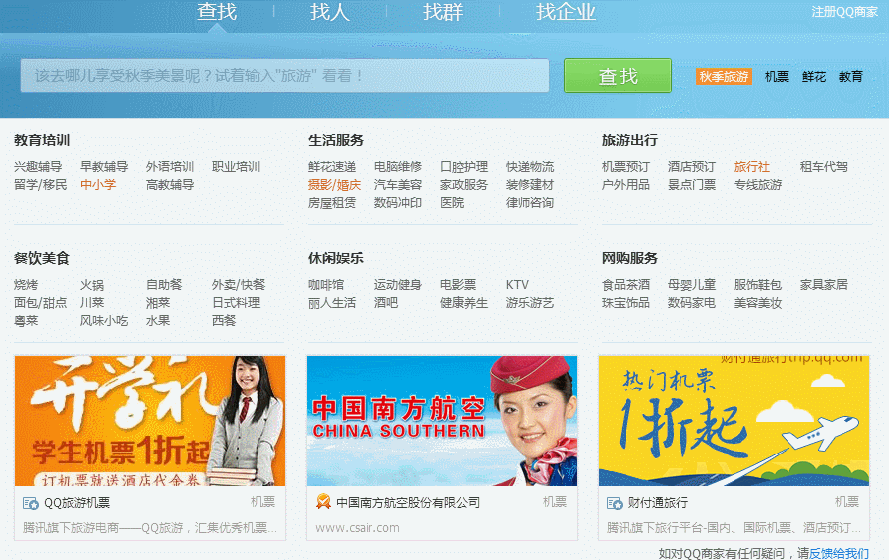Open the 咖啡馆 category
The width and height of the screenshot is (889, 560).
326,285
